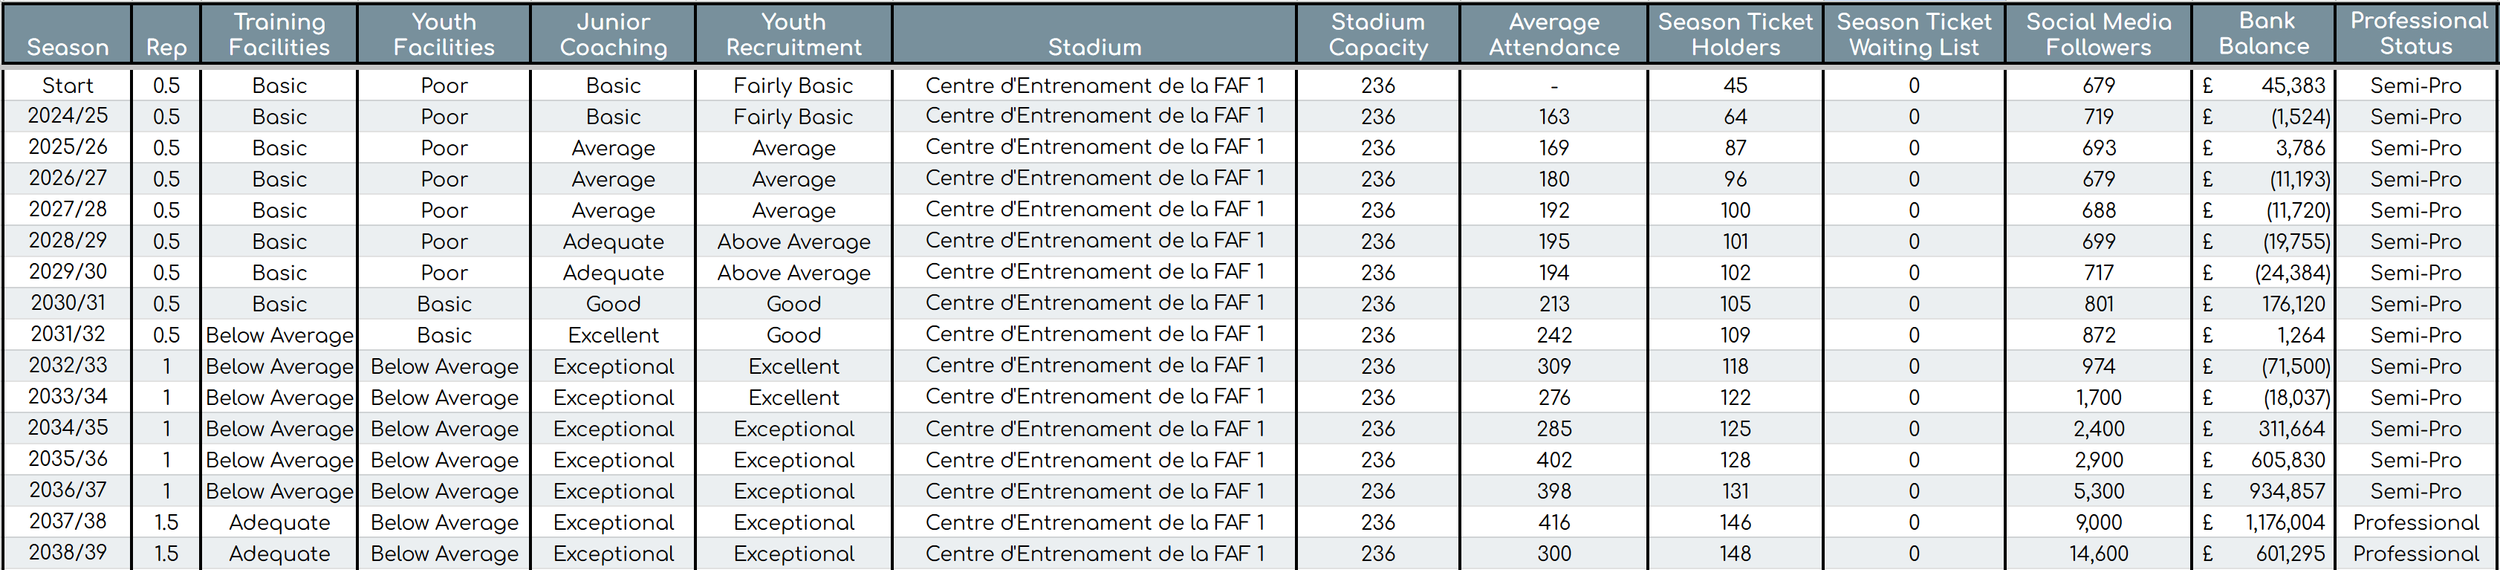
Task: Click the Bank Balance header cell
Action: click(x=2263, y=35)
